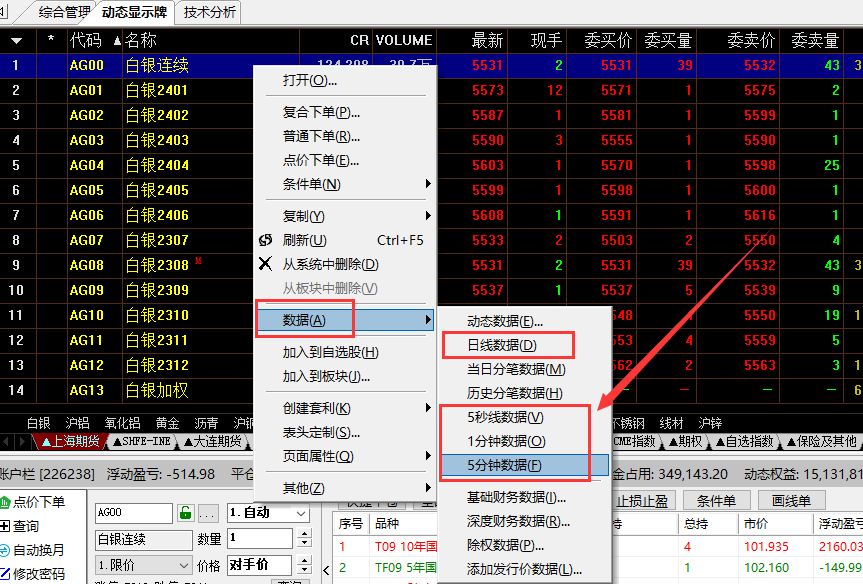Click the 数量 quantity input field
This screenshot has height=584, width=863.
pyautogui.click(x=260, y=538)
